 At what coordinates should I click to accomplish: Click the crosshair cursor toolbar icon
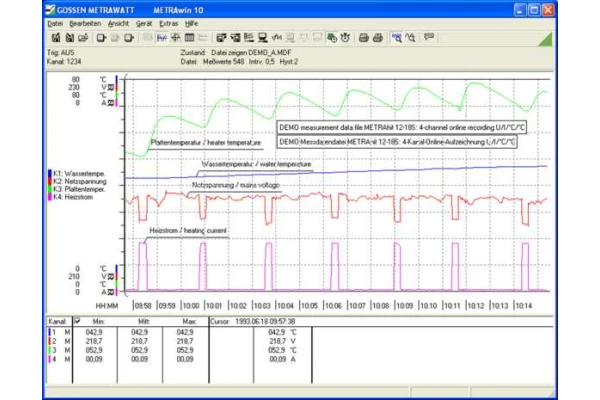point(176,38)
